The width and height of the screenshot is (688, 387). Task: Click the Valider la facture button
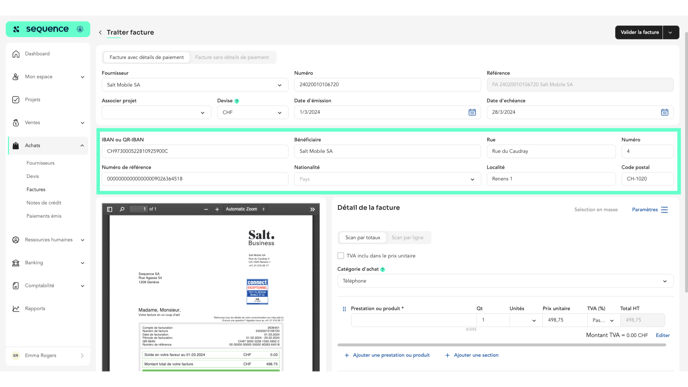point(639,32)
